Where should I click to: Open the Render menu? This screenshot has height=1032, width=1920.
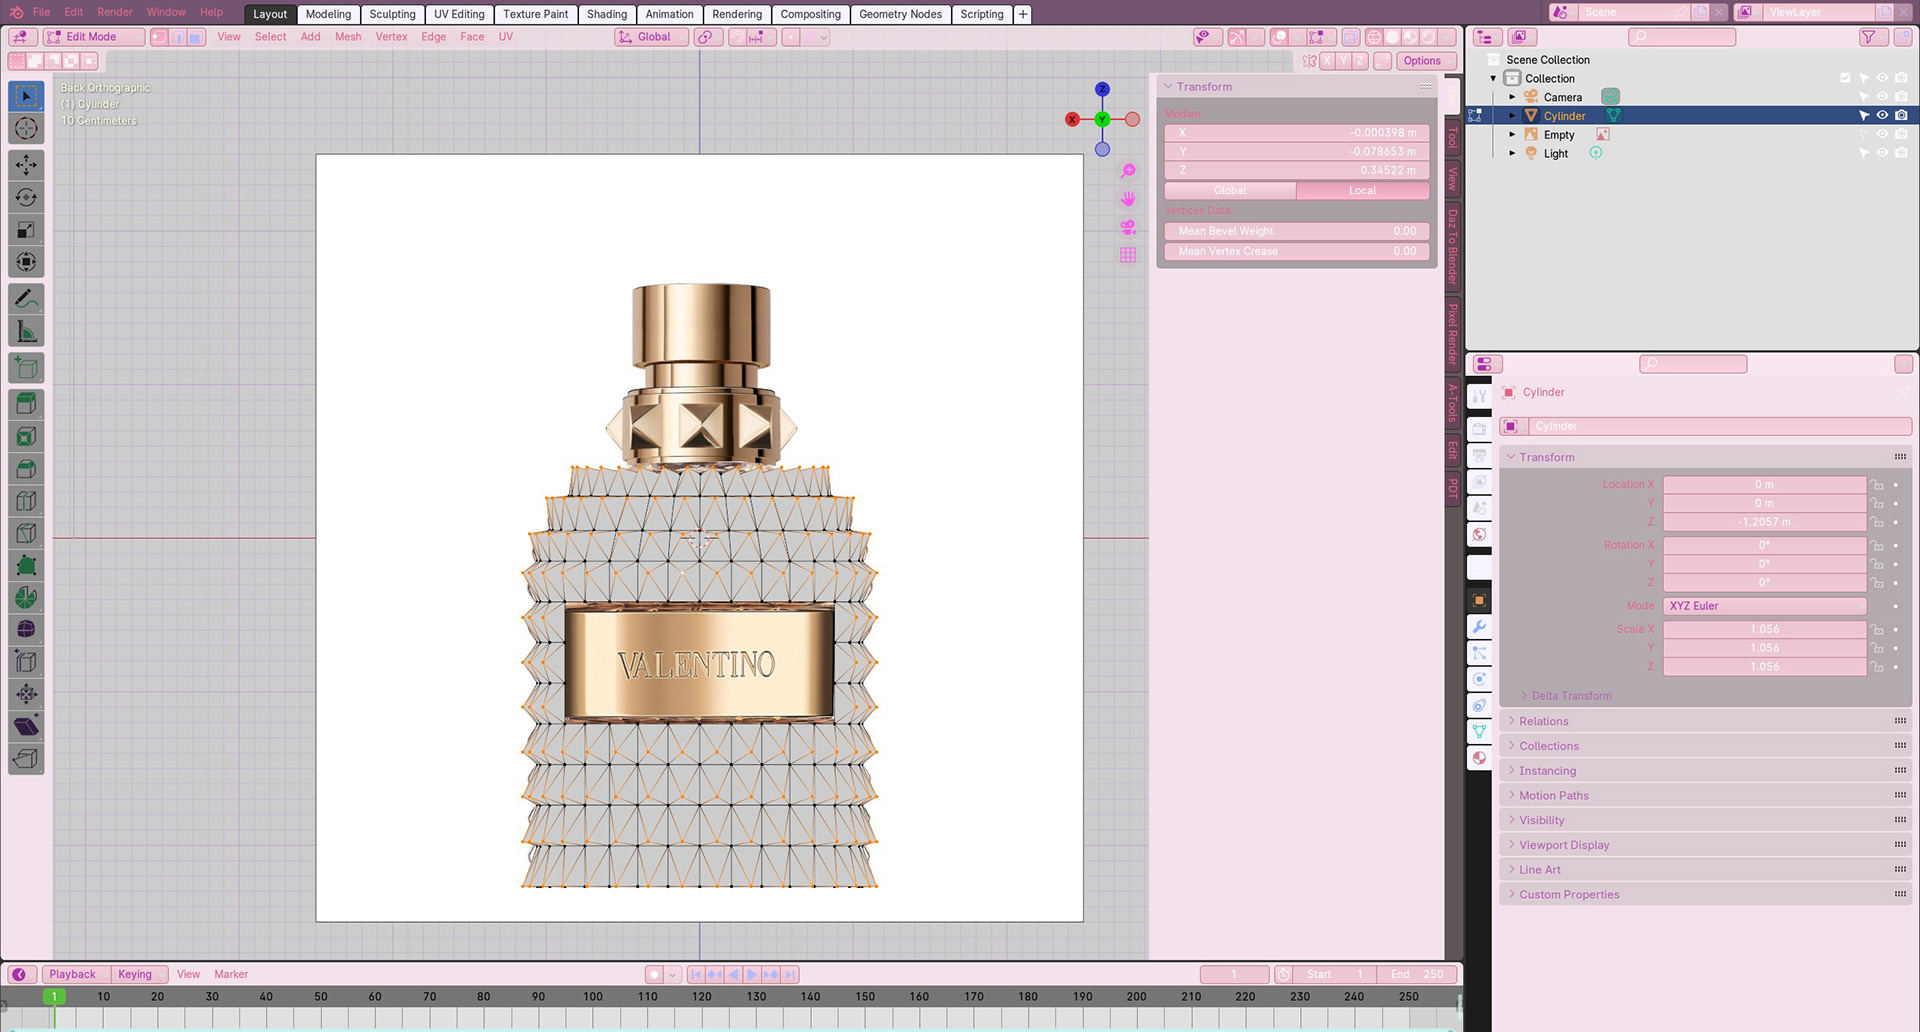click(115, 12)
